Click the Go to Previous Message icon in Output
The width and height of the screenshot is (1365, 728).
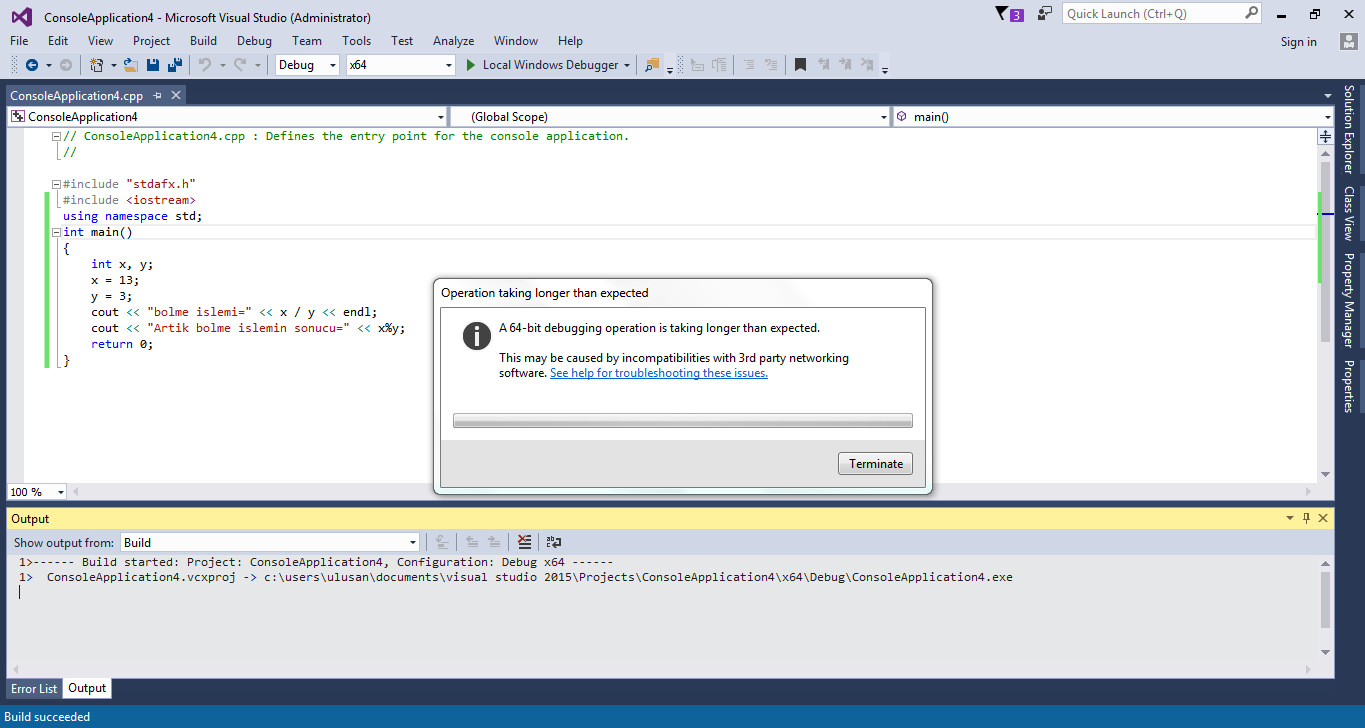[x=472, y=542]
